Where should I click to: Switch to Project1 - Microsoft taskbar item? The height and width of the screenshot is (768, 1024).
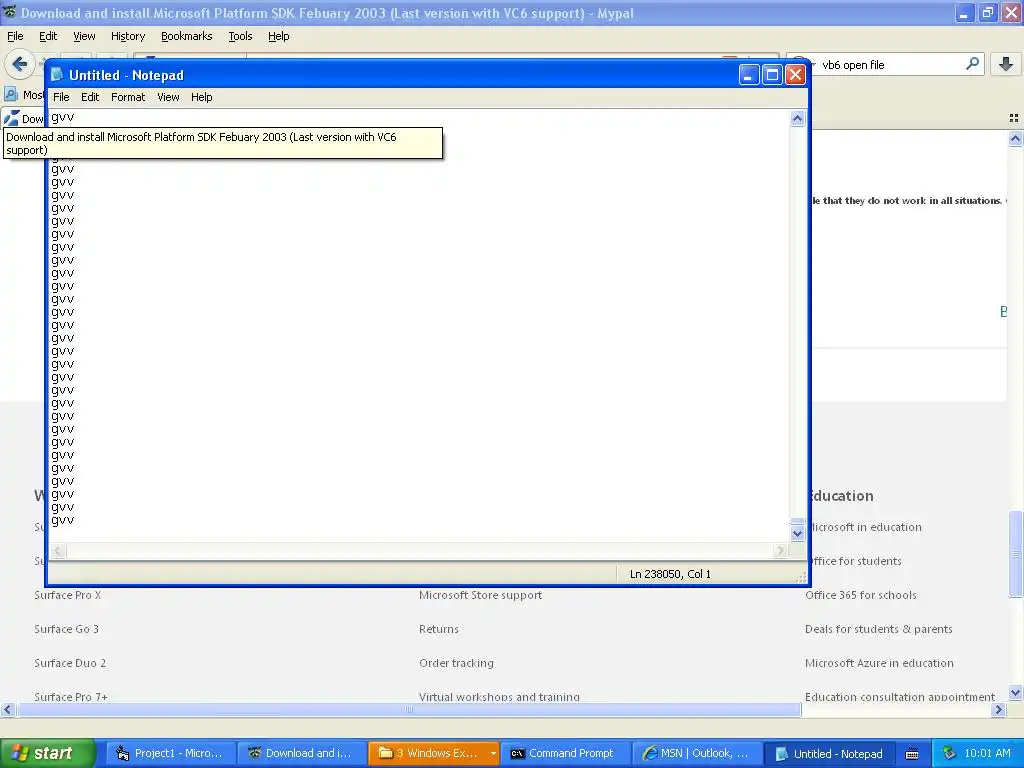click(169, 753)
